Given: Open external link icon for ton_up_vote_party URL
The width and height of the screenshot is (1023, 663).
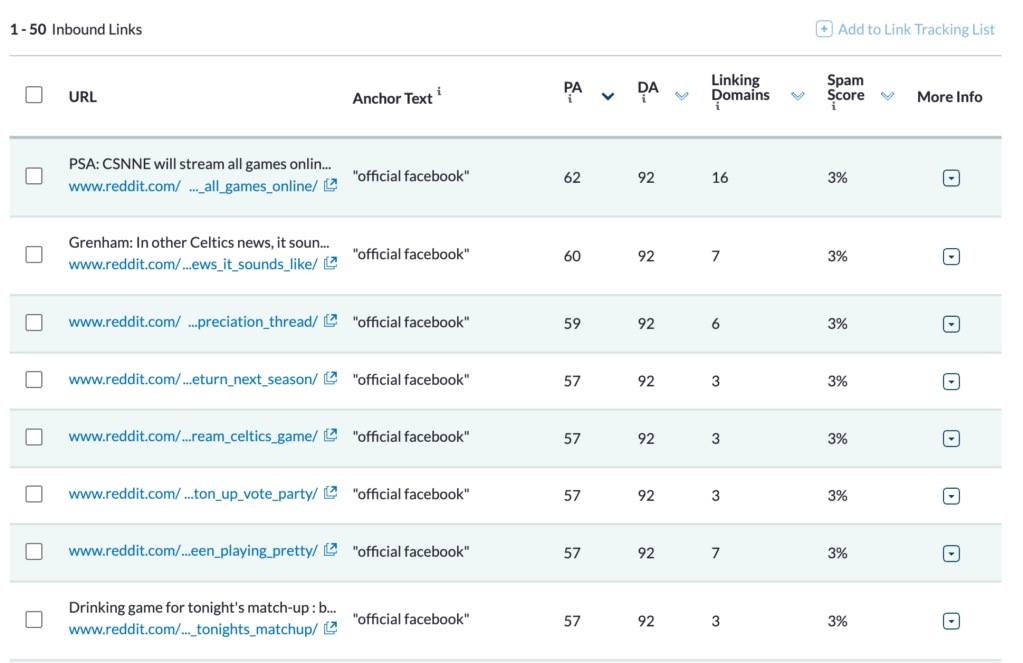Looking at the screenshot, I should [330, 493].
